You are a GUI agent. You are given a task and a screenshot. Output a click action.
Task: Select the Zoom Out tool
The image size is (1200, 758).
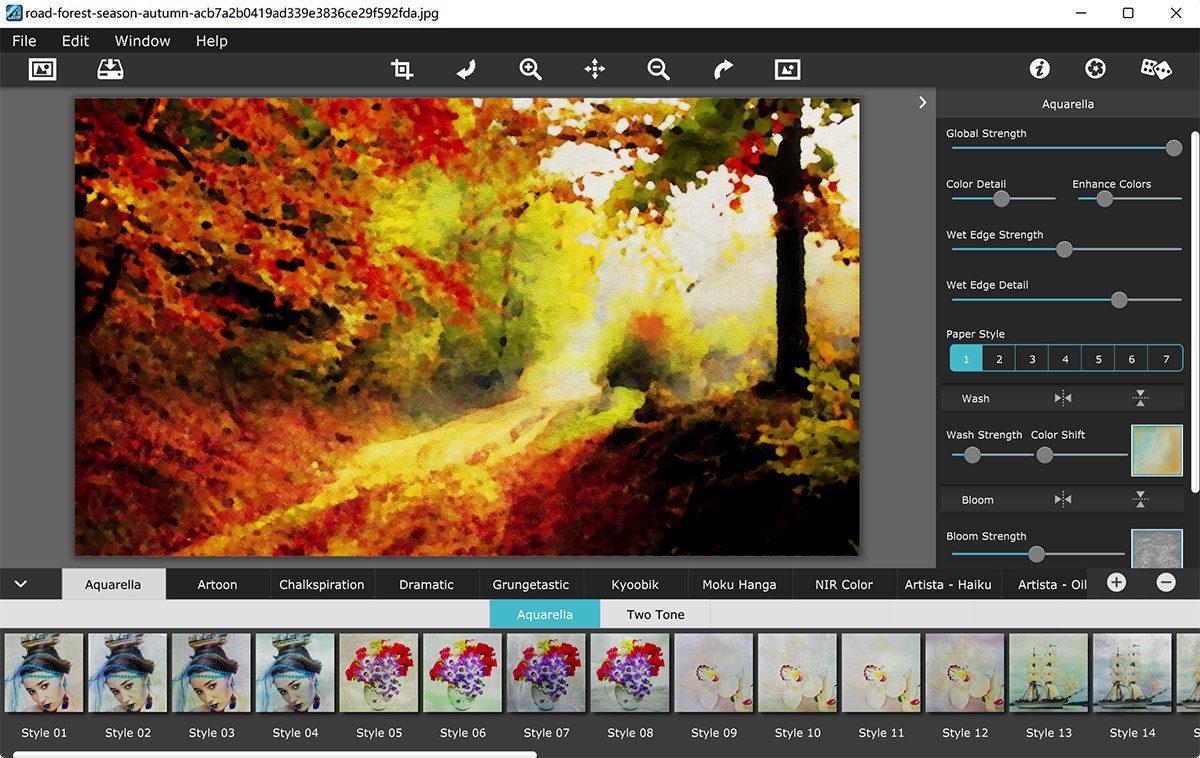coord(658,69)
